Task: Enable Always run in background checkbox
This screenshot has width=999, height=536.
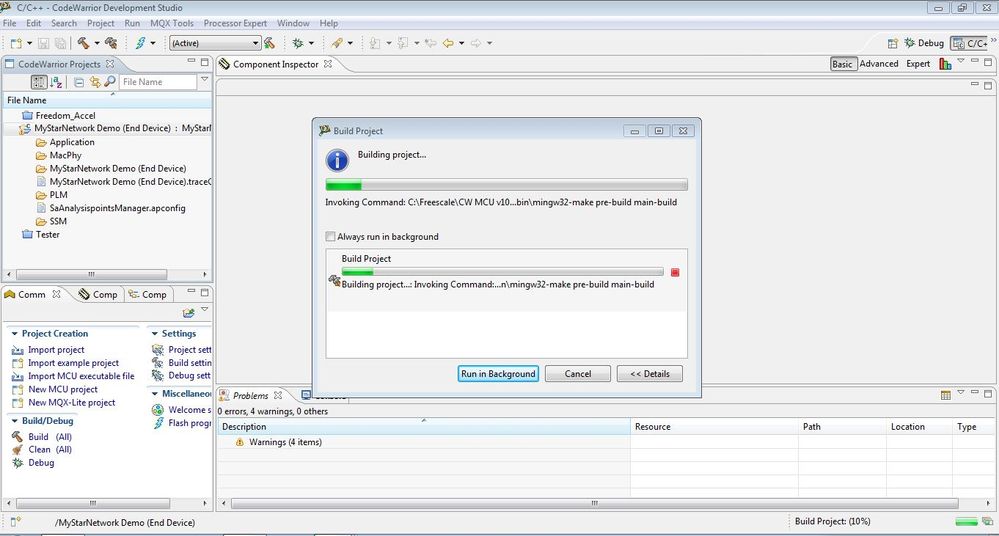Action: (x=330, y=236)
